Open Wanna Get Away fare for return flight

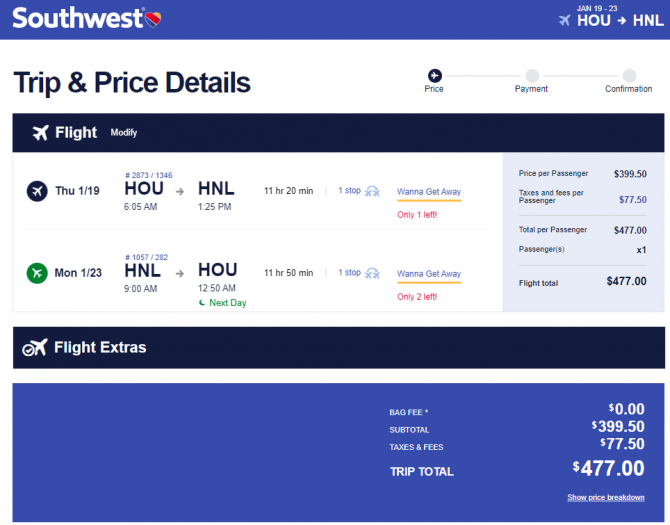[x=429, y=274]
